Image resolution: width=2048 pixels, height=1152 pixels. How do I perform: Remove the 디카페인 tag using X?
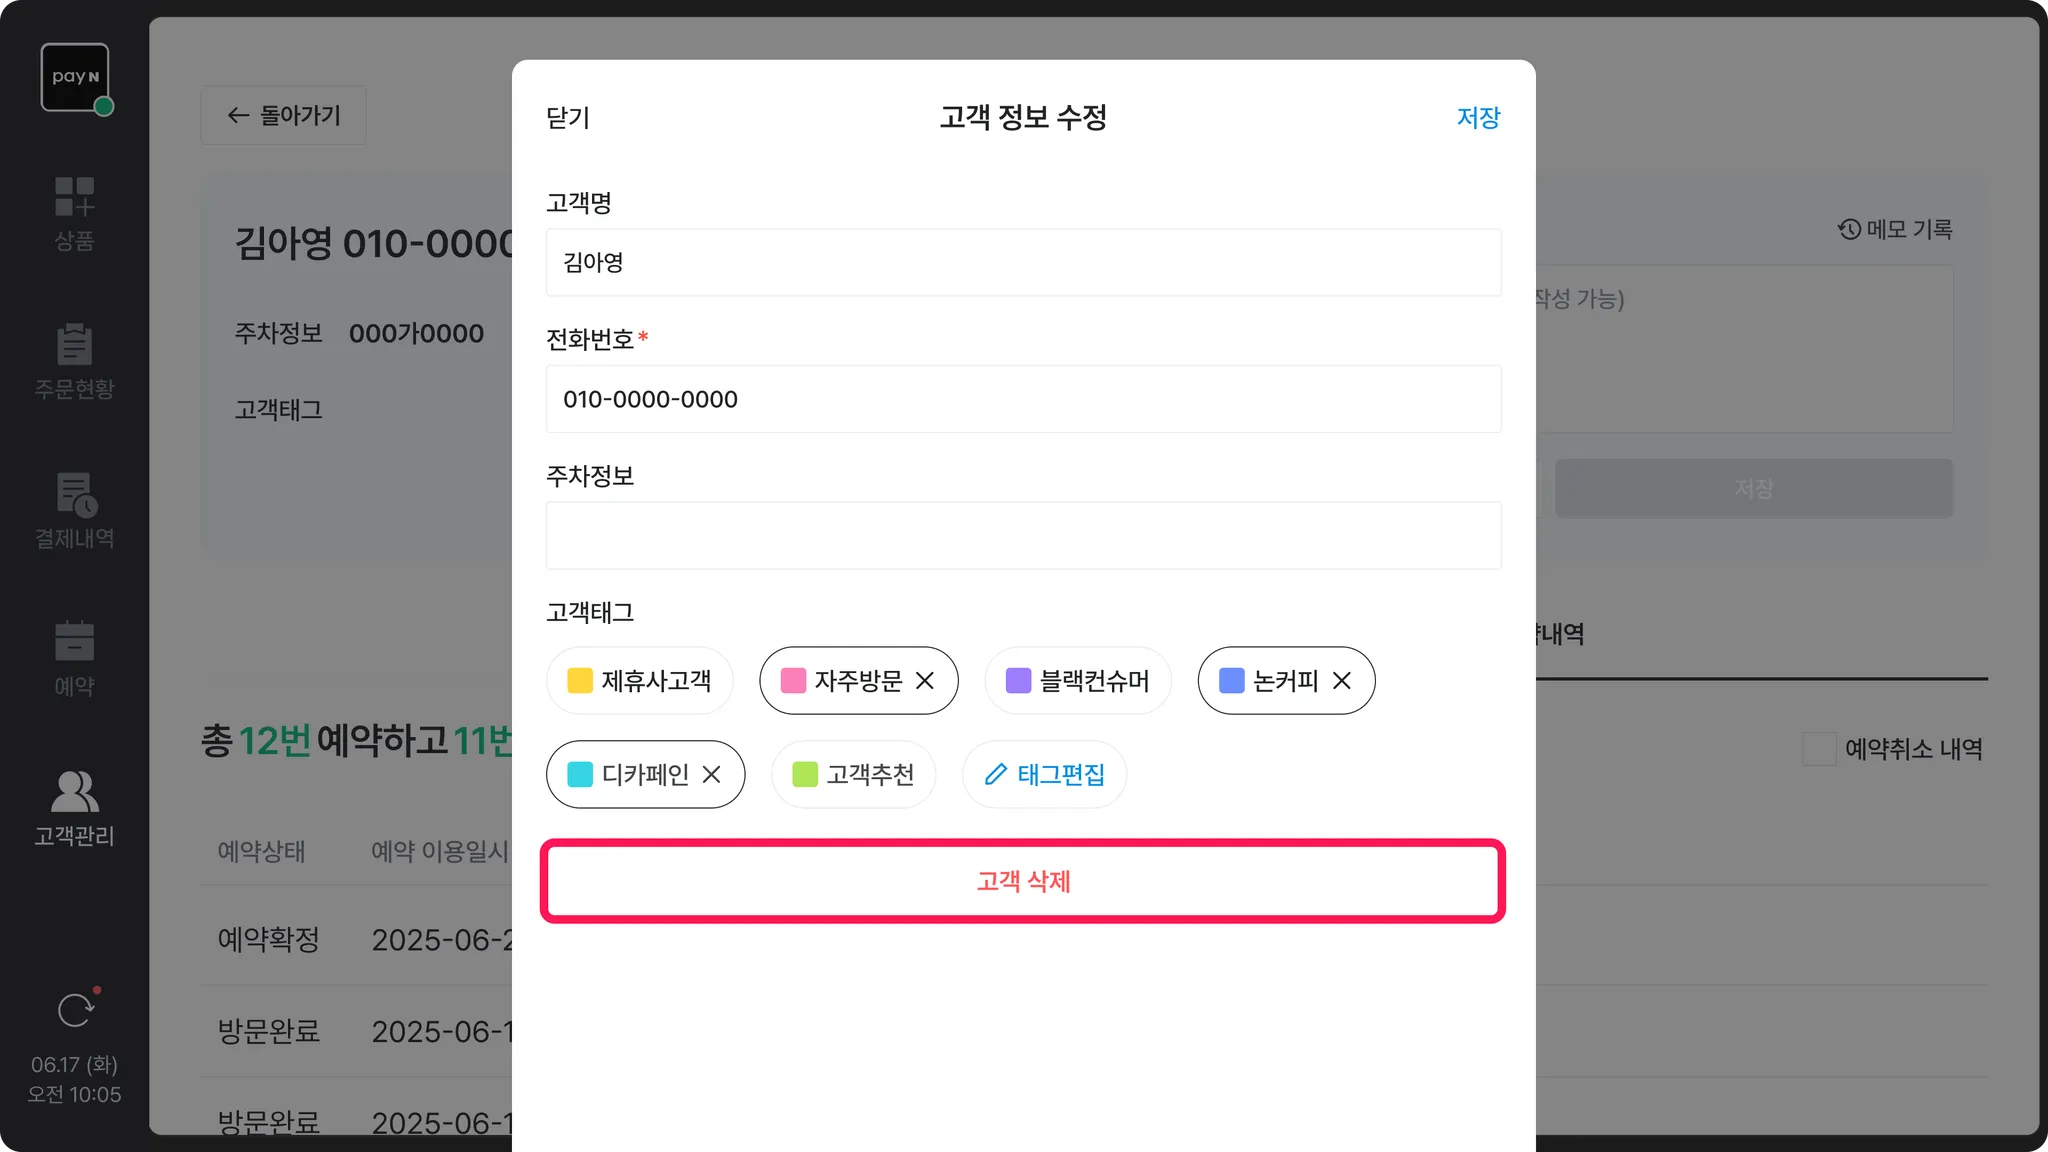click(711, 775)
